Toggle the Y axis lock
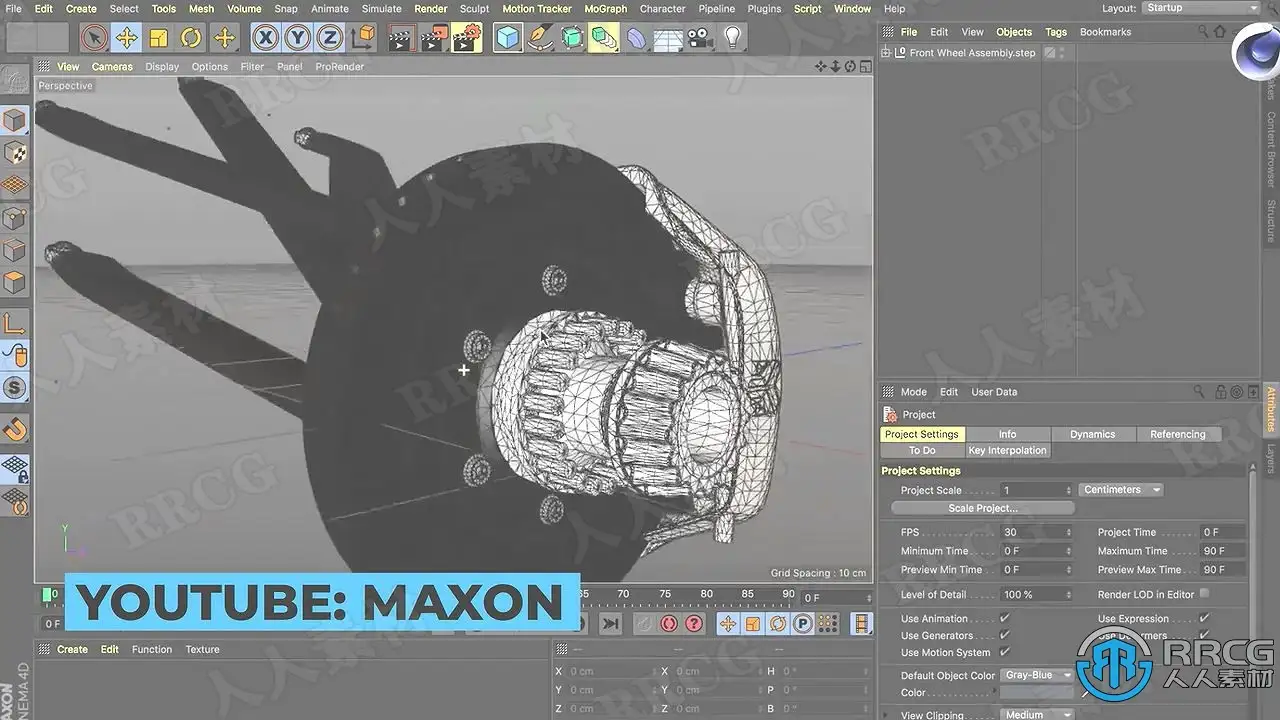The height and width of the screenshot is (720, 1280). [297, 38]
